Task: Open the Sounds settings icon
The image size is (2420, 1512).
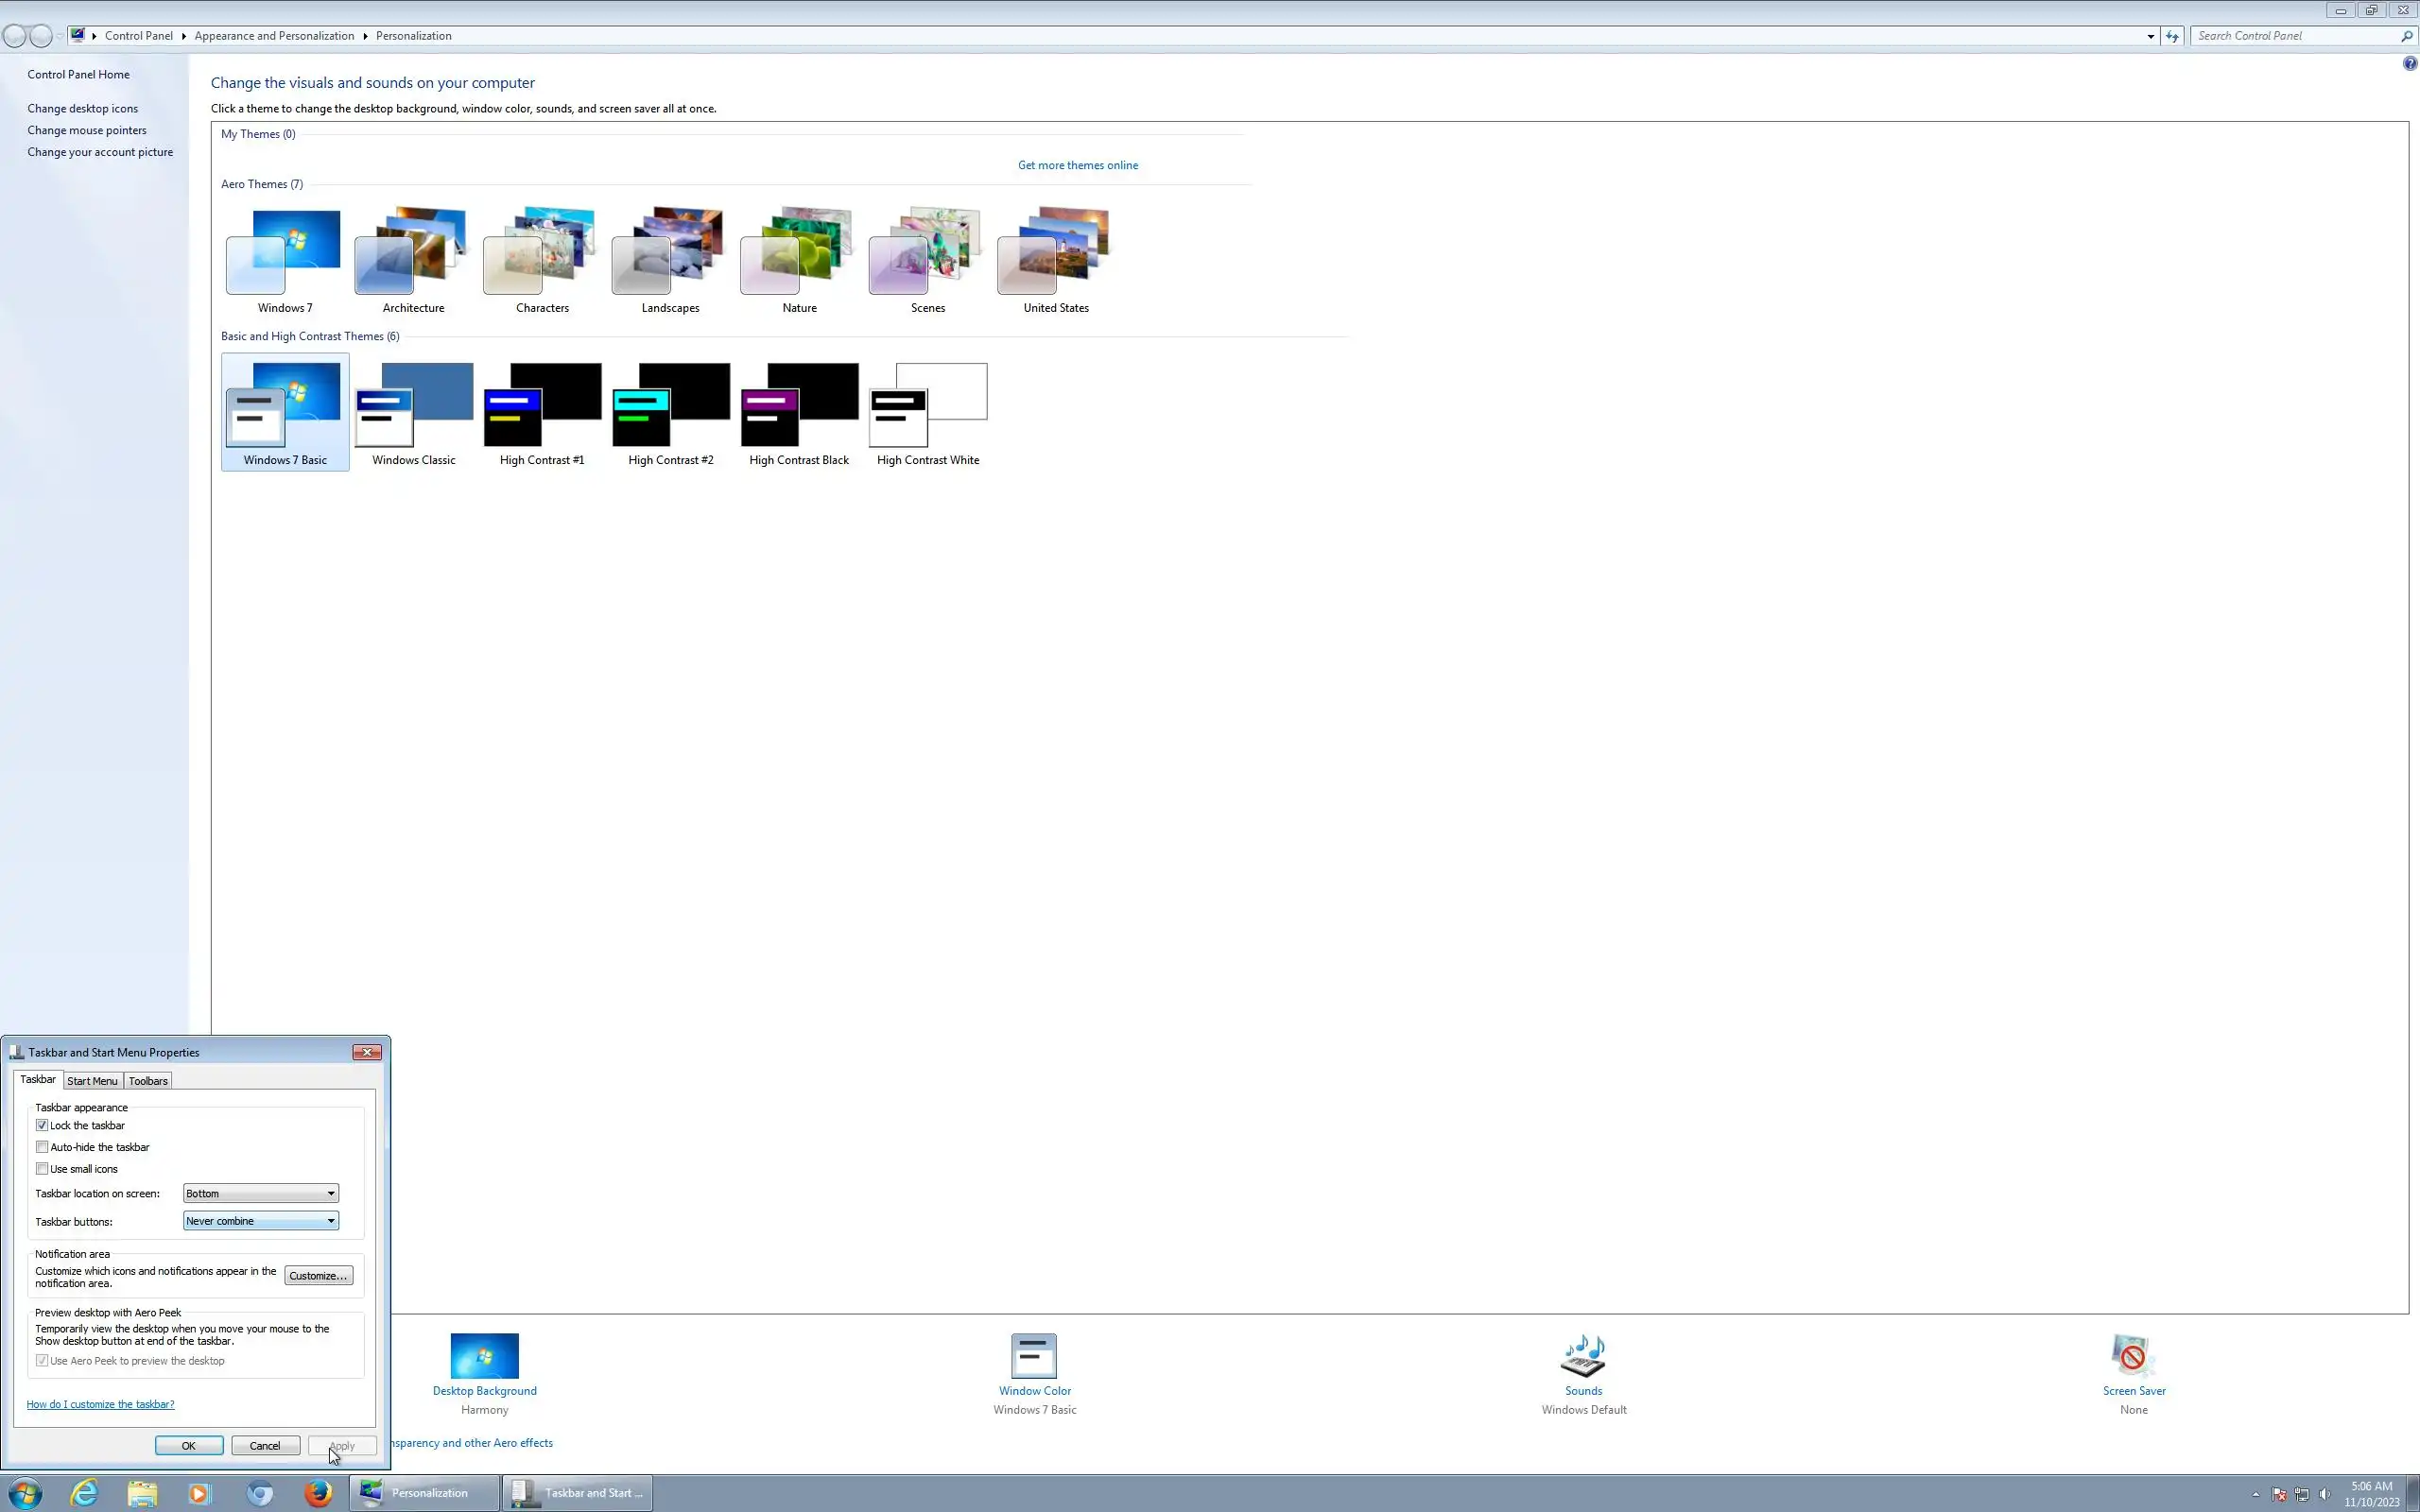Action: [1583, 1356]
